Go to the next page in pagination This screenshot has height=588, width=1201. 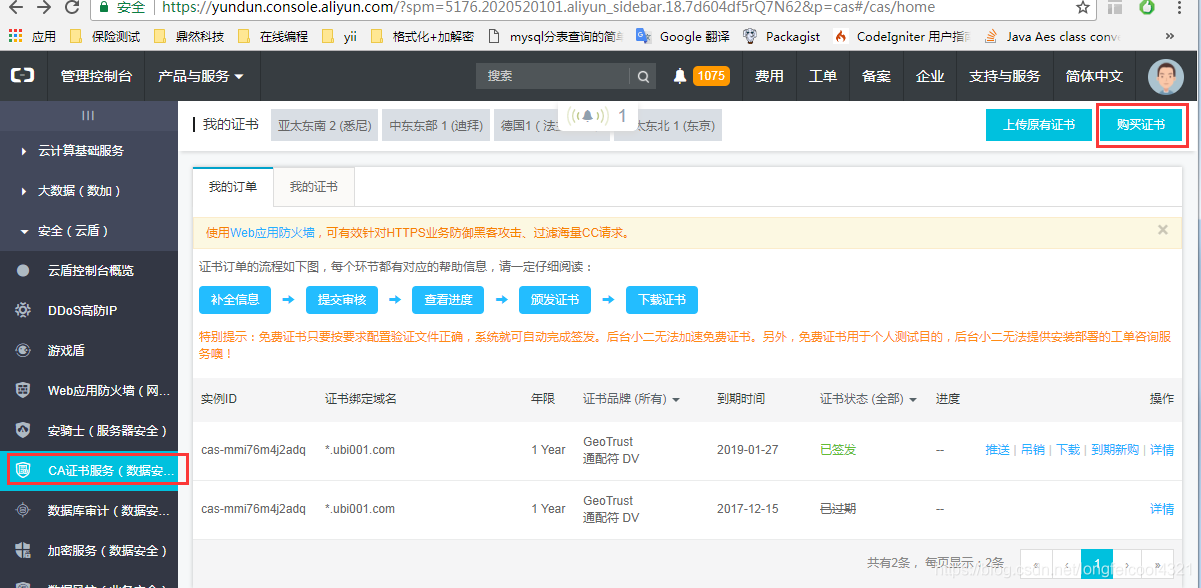point(1127,563)
